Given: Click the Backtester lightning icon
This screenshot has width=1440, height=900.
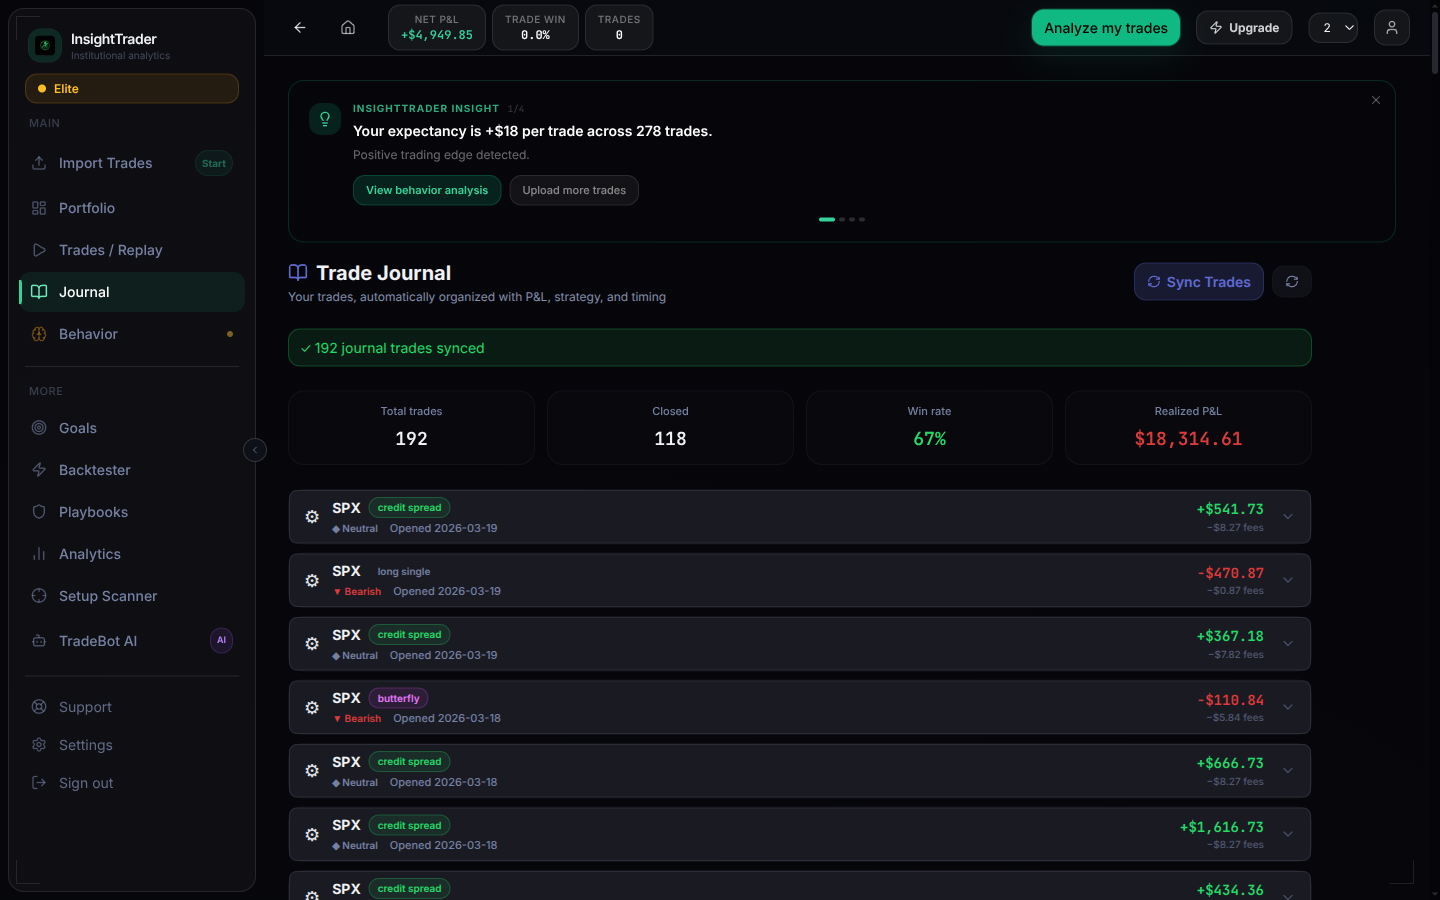Looking at the screenshot, I should click(x=38, y=469).
